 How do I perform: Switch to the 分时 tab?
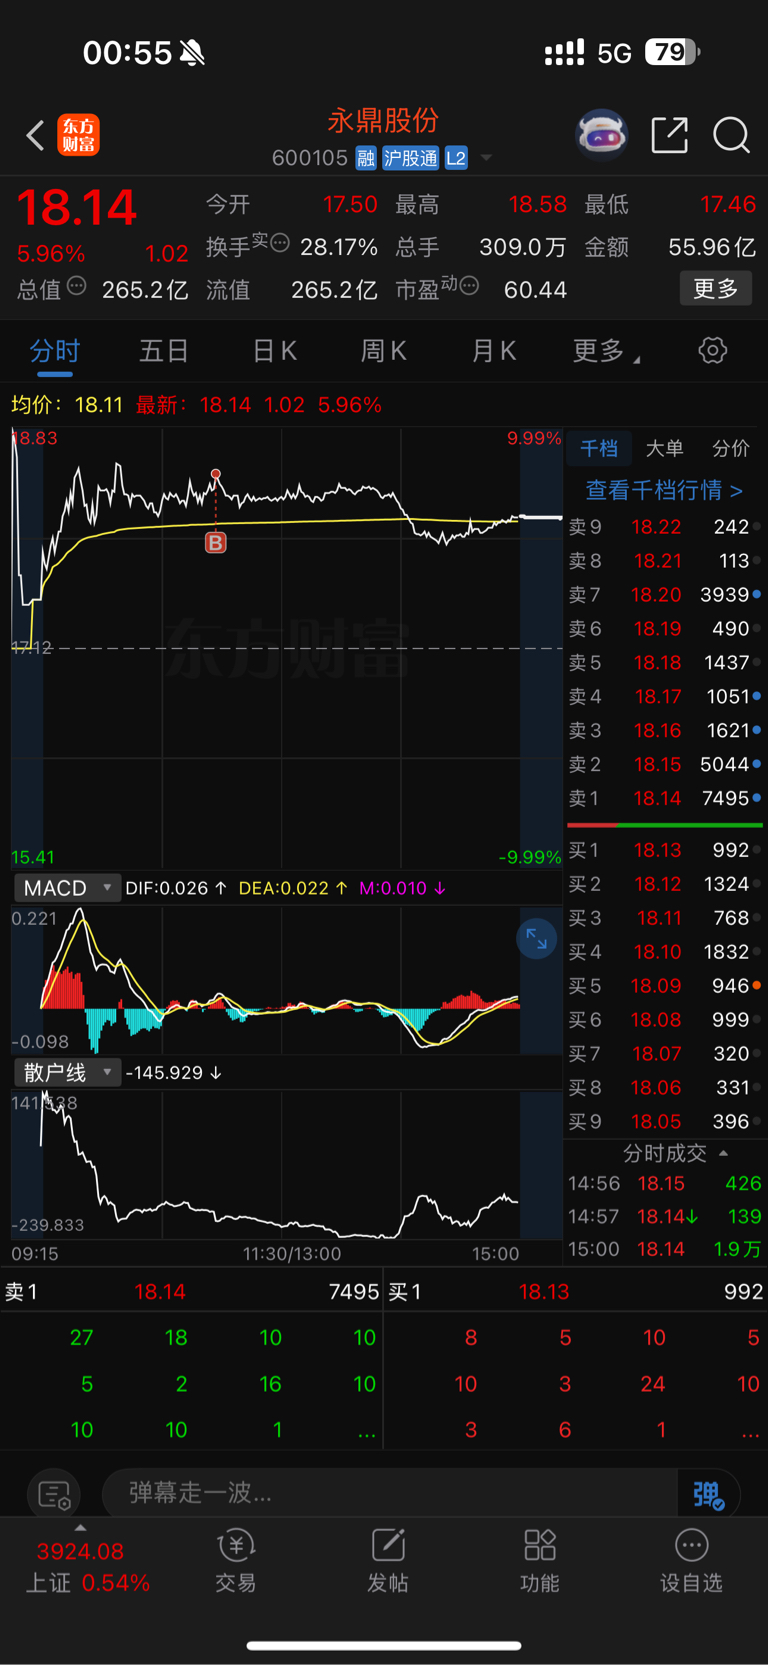click(x=55, y=351)
